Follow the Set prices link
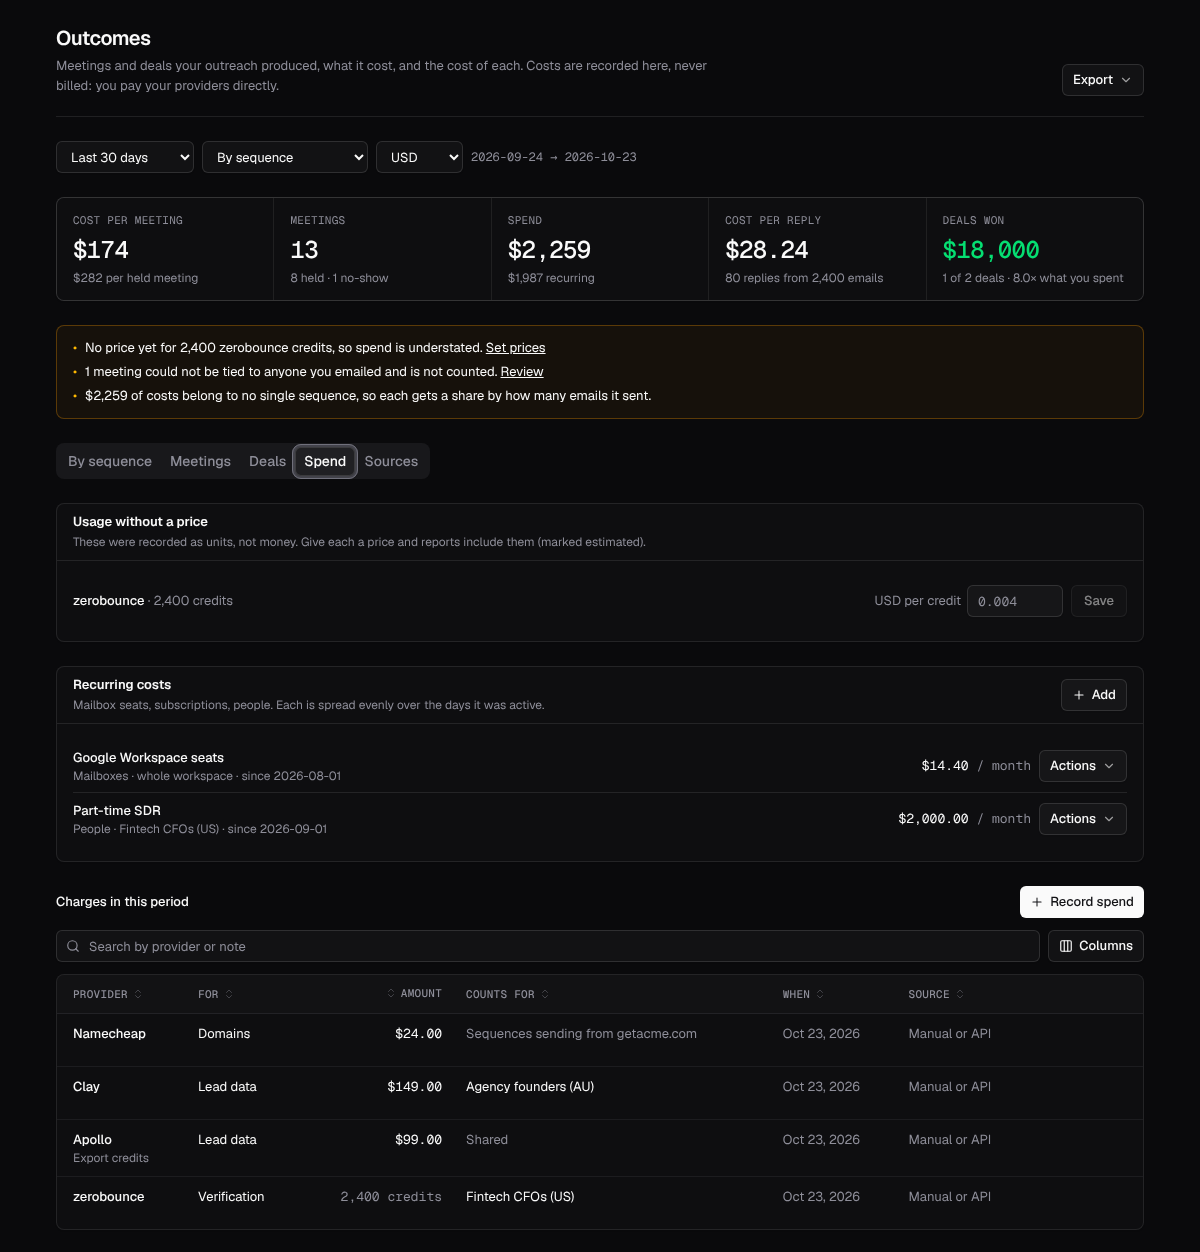Screen dimensions: 1200x1252 point(515,348)
